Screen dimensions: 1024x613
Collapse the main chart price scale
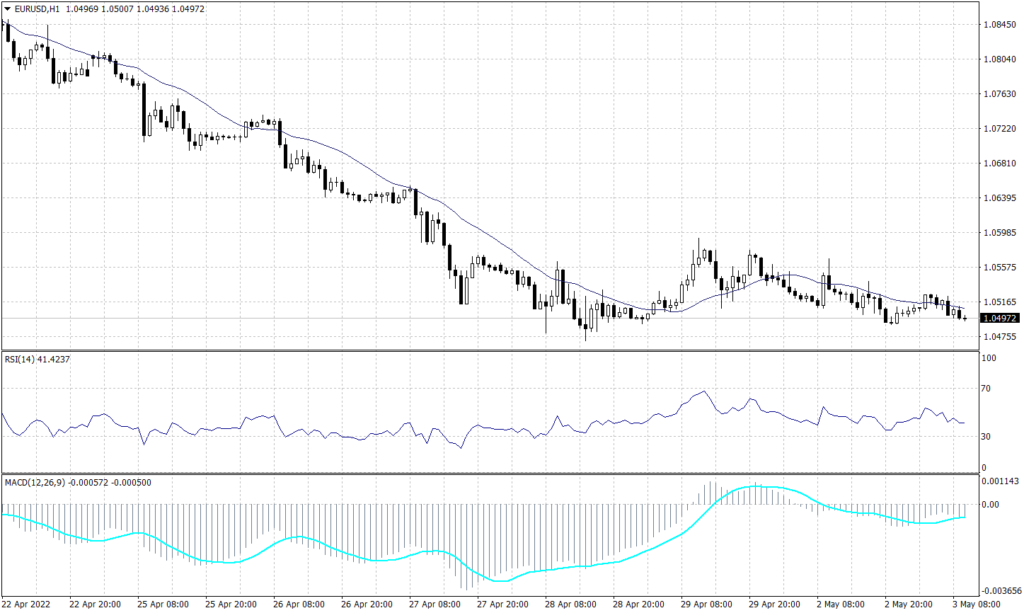point(1000,170)
